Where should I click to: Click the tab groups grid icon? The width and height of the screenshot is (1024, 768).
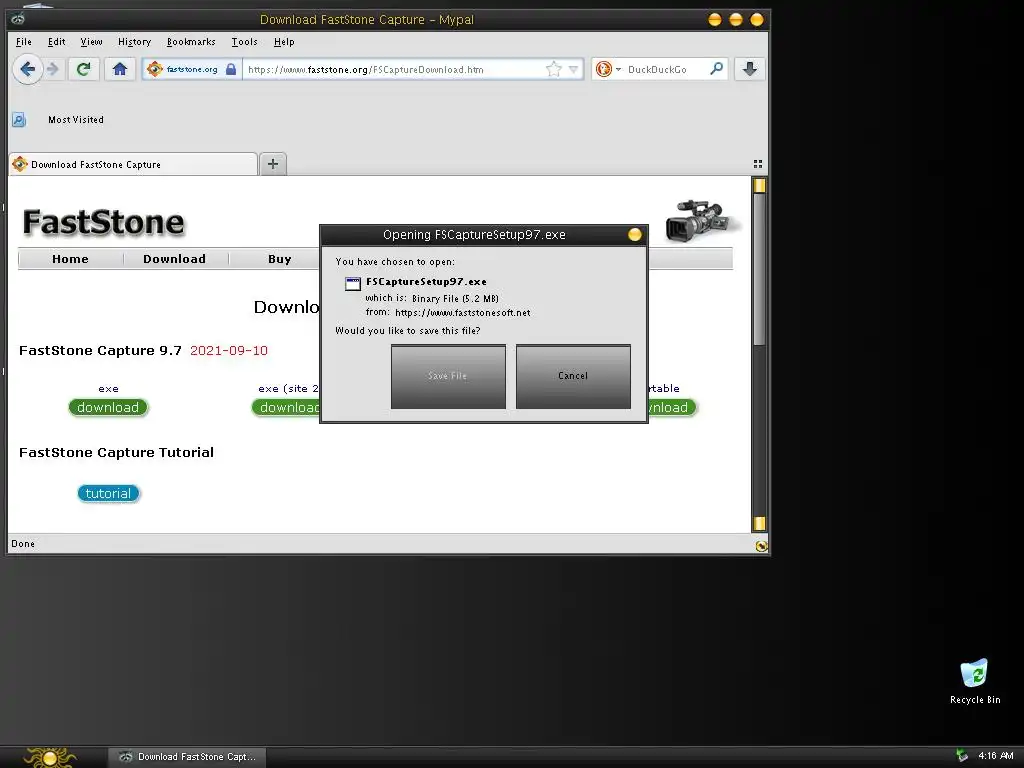pyautogui.click(x=758, y=164)
